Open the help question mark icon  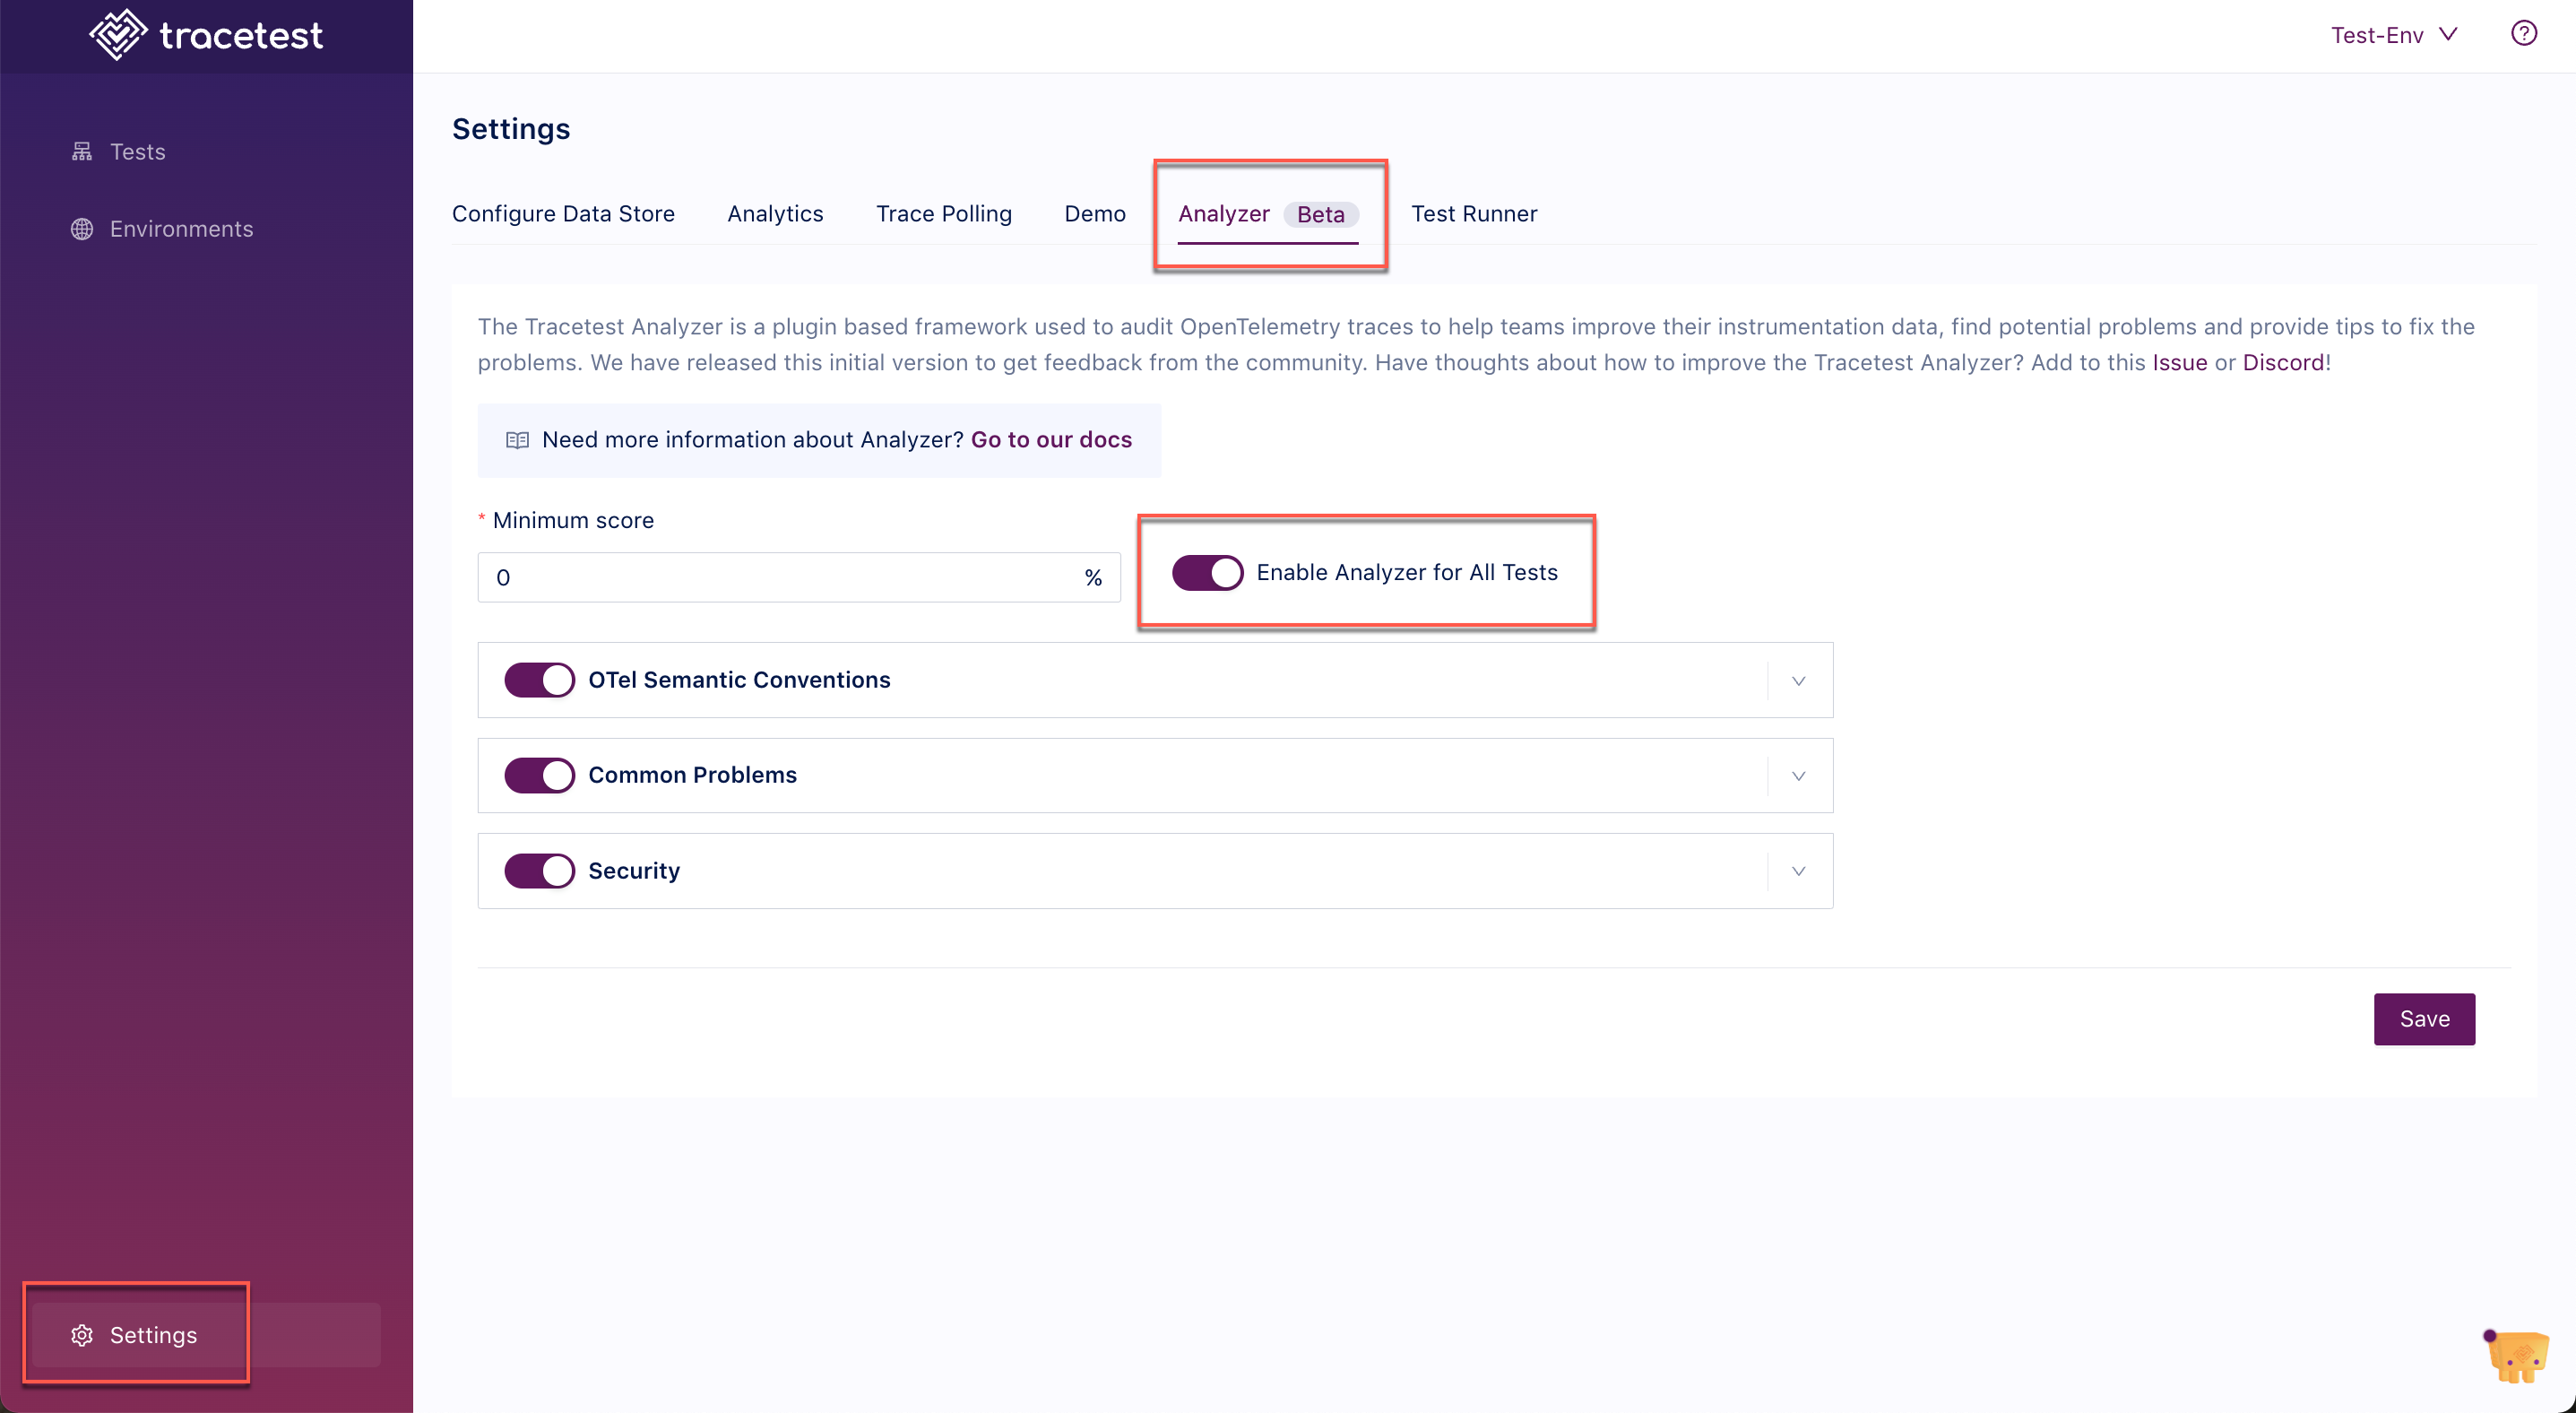pos(2524,34)
